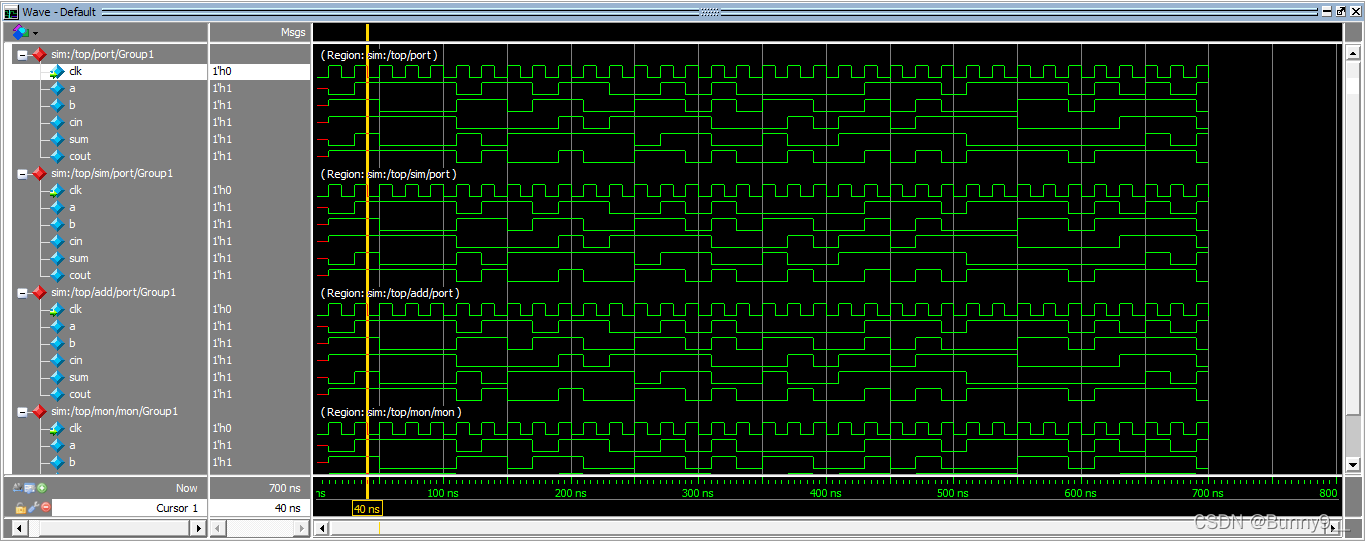Click the Wave window icon in title bar

11,11
